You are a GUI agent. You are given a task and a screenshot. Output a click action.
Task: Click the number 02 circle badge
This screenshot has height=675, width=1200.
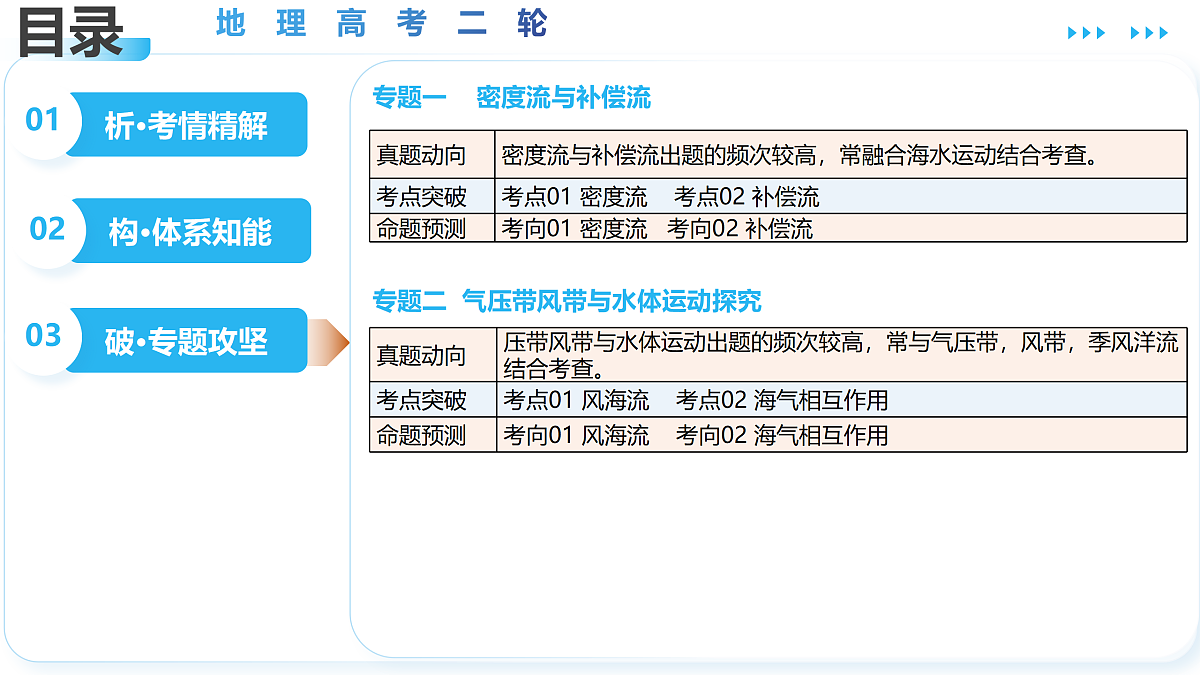click(x=47, y=229)
